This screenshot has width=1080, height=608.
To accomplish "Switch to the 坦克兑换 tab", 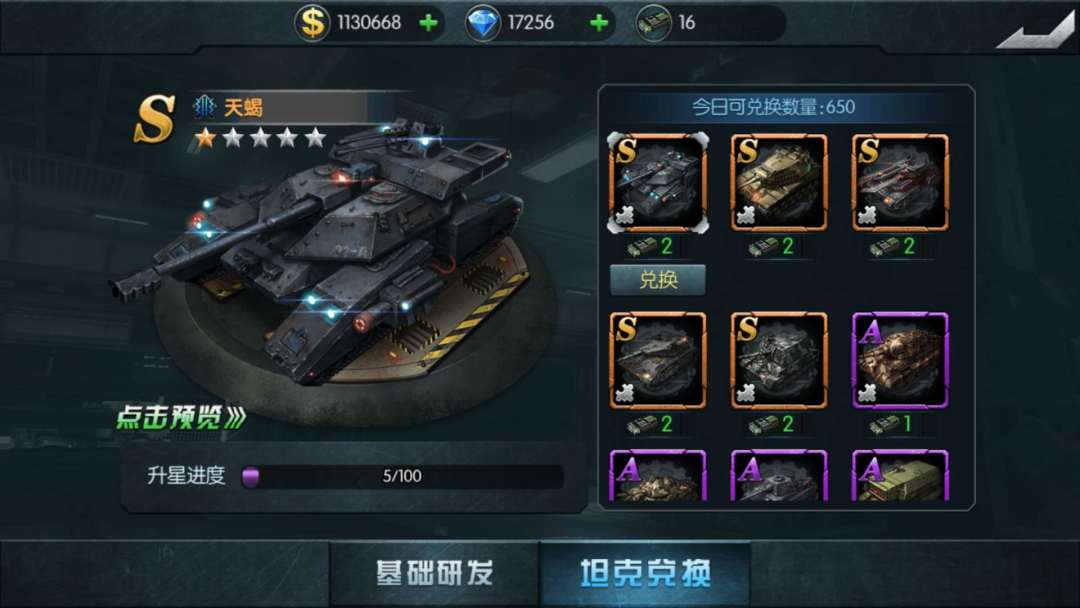I will coord(645,573).
